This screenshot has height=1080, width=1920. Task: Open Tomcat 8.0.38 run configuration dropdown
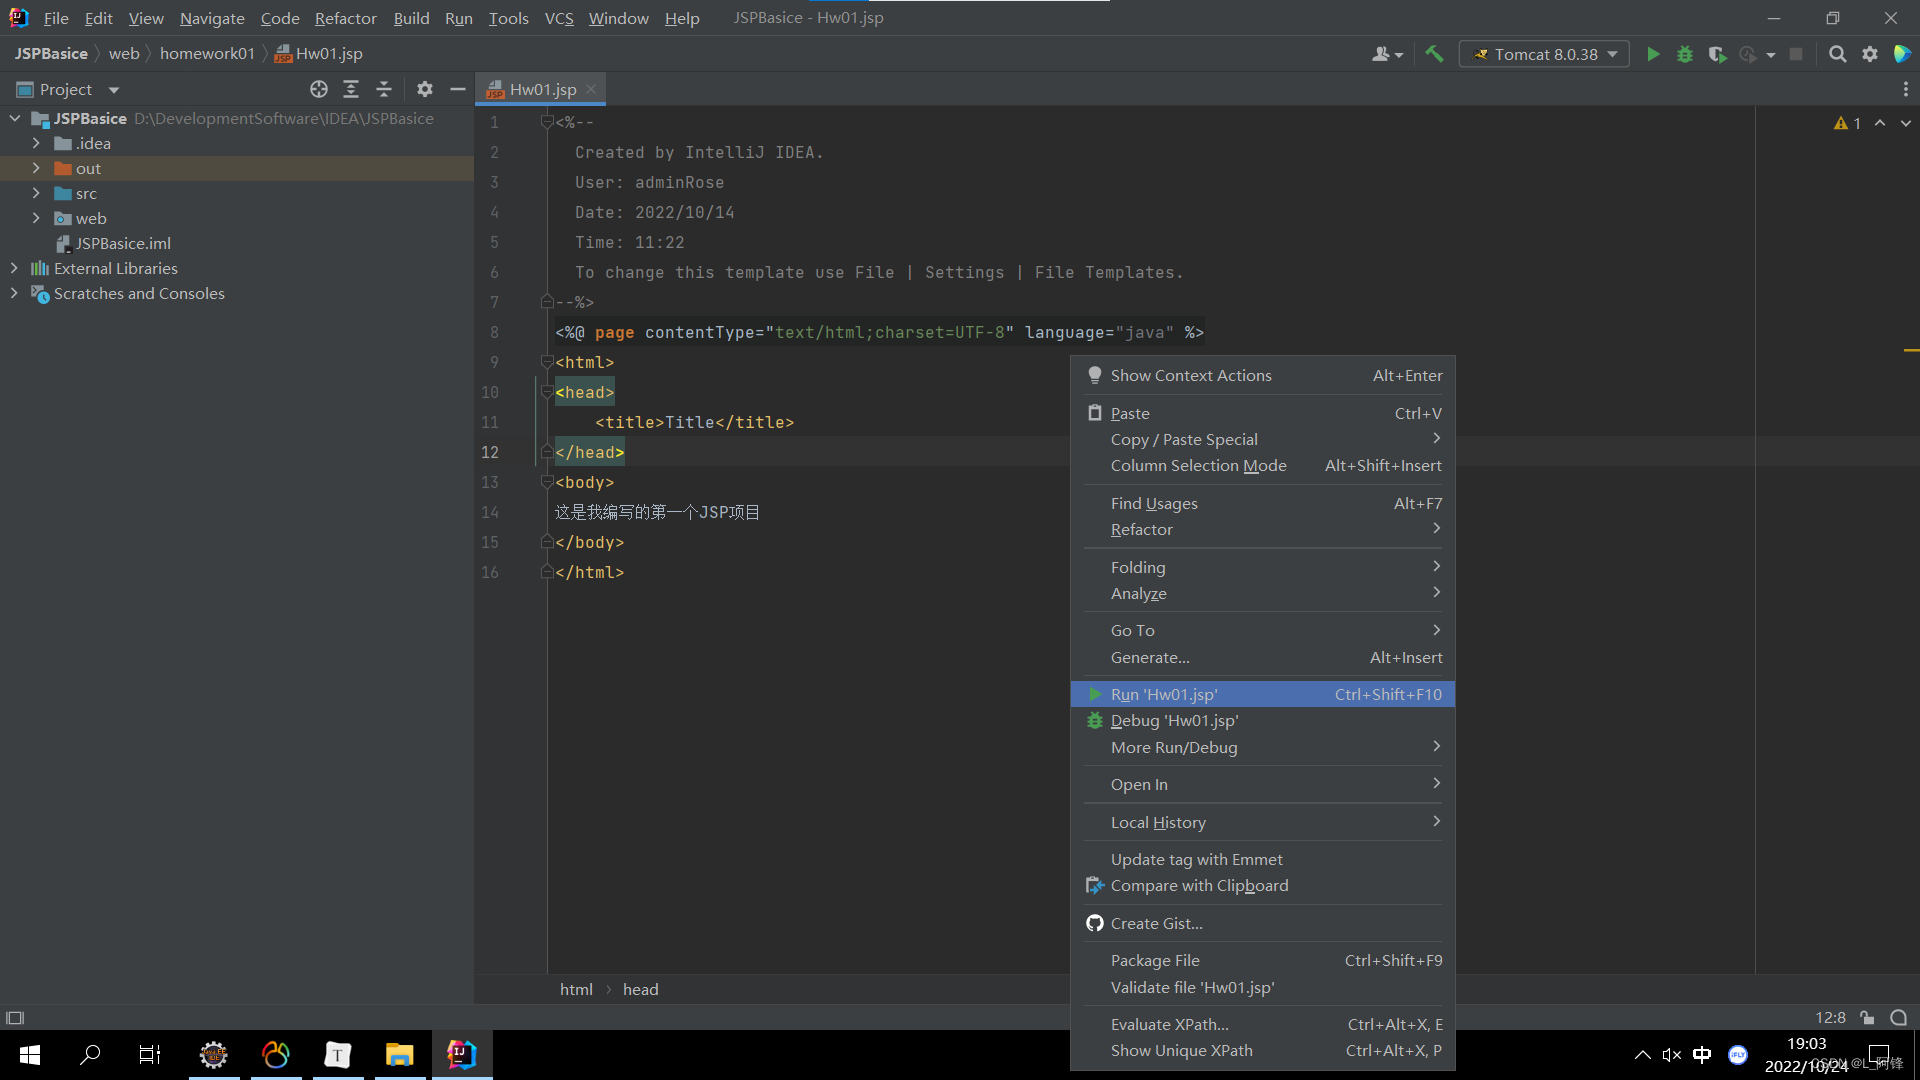(1545, 54)
